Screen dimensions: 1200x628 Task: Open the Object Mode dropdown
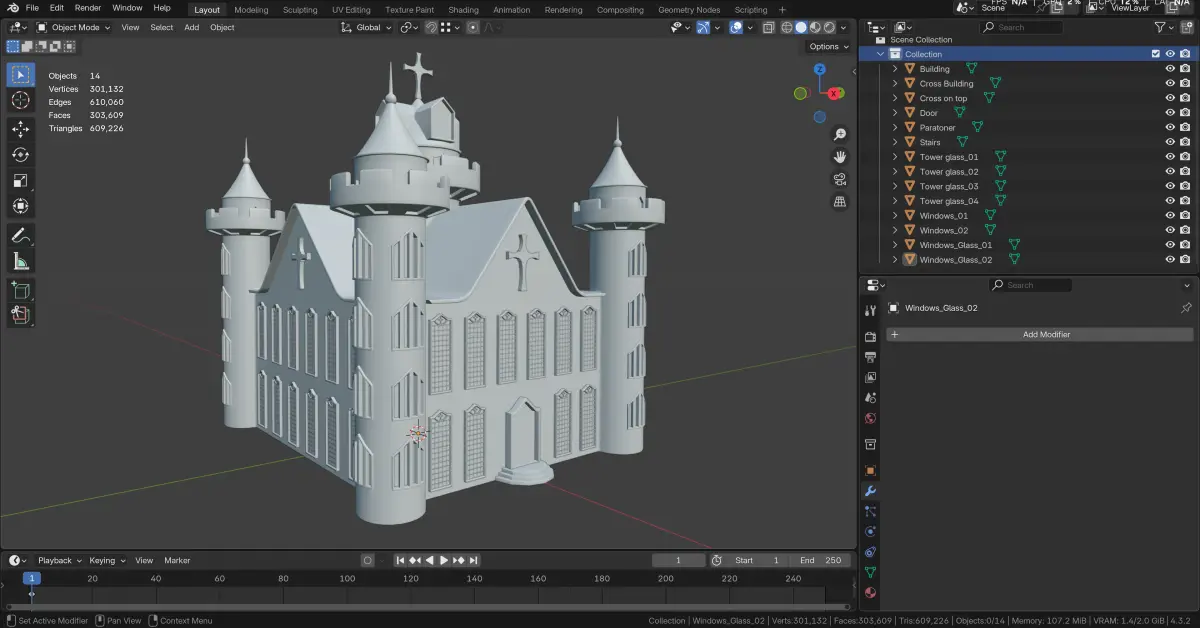[75, 27]
